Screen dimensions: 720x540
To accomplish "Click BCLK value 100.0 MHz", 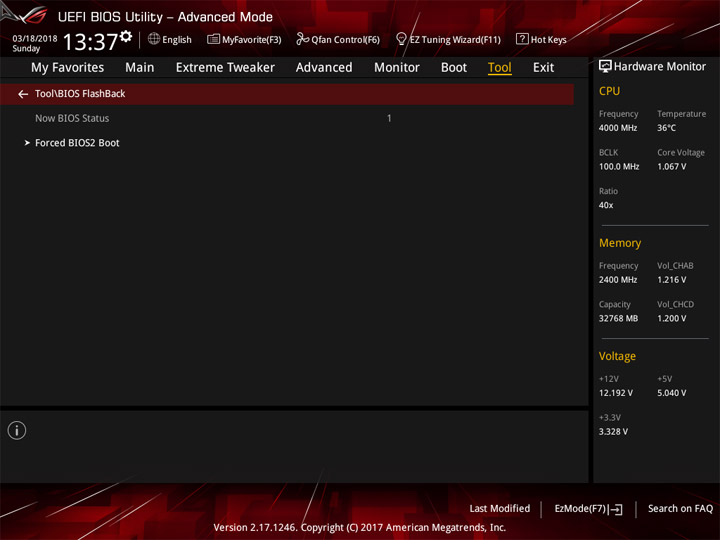I will click(x=619, y=167).
